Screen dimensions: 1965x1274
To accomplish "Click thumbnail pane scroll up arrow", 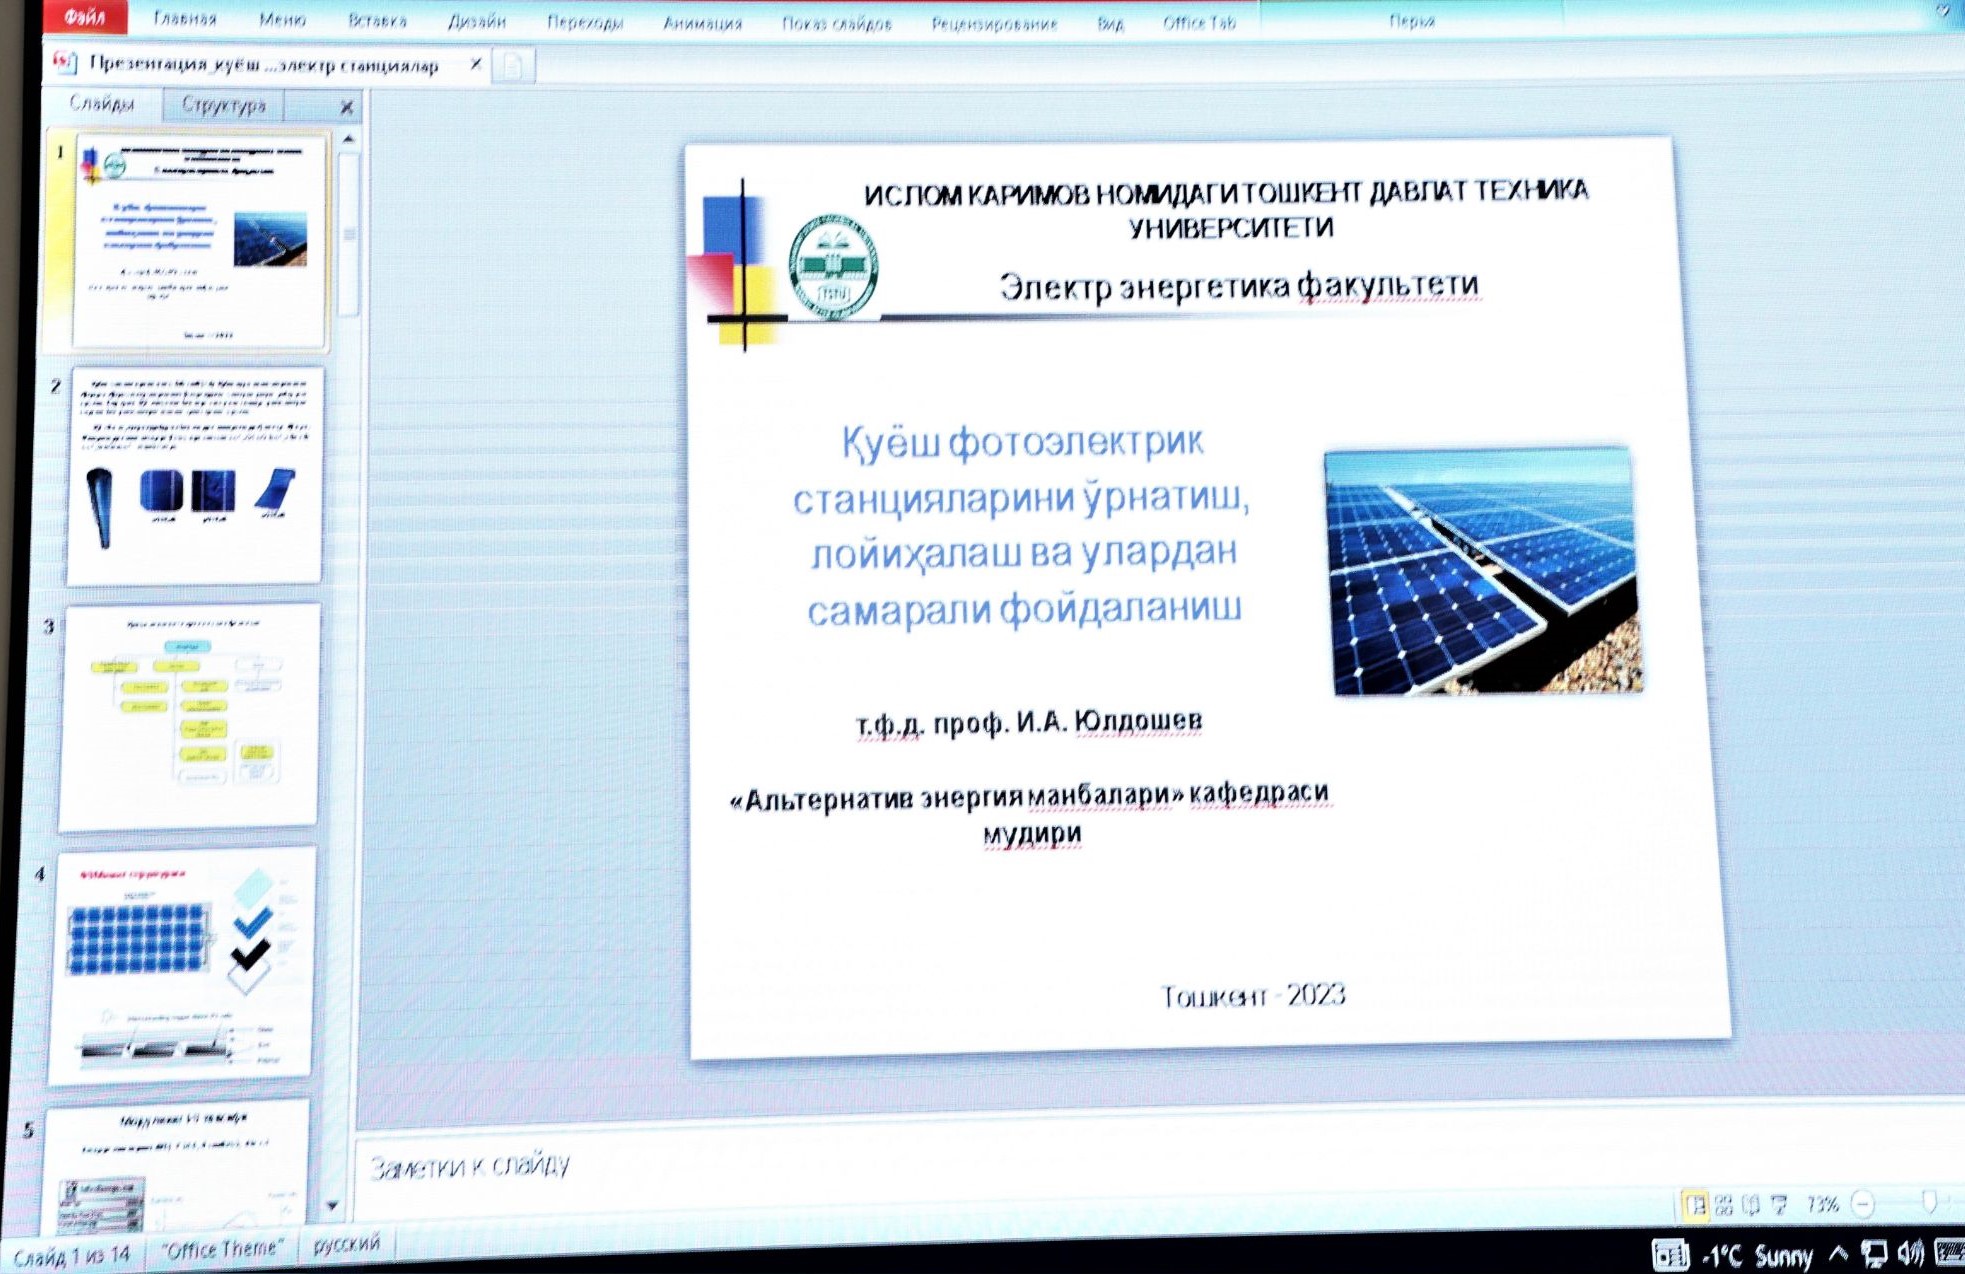I will tap(348, 139).
